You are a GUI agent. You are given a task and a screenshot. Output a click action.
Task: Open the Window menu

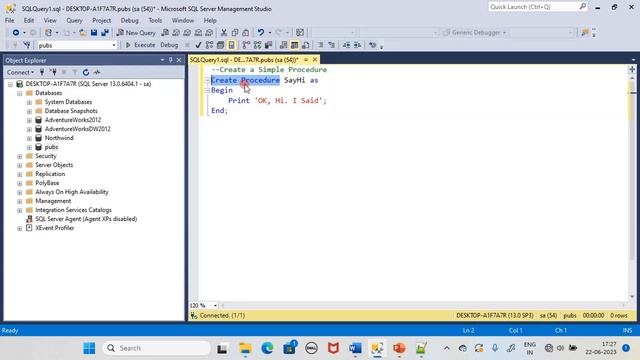(182, 20)
